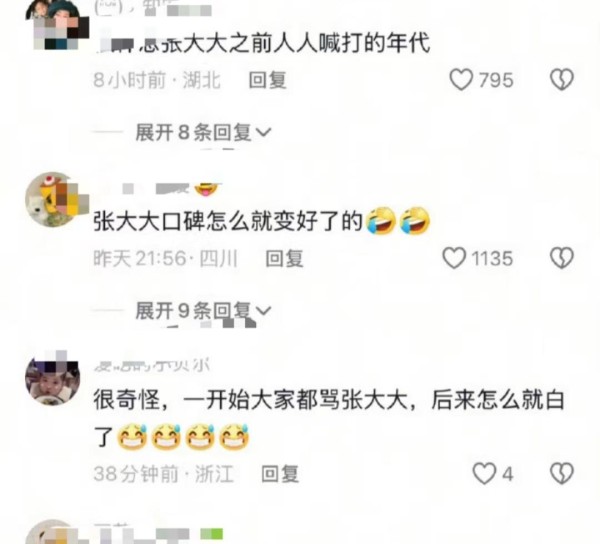600x544 pixels.
Task: Reply to the 8小时前 湖北 comment
Action: tap(267, 80)
